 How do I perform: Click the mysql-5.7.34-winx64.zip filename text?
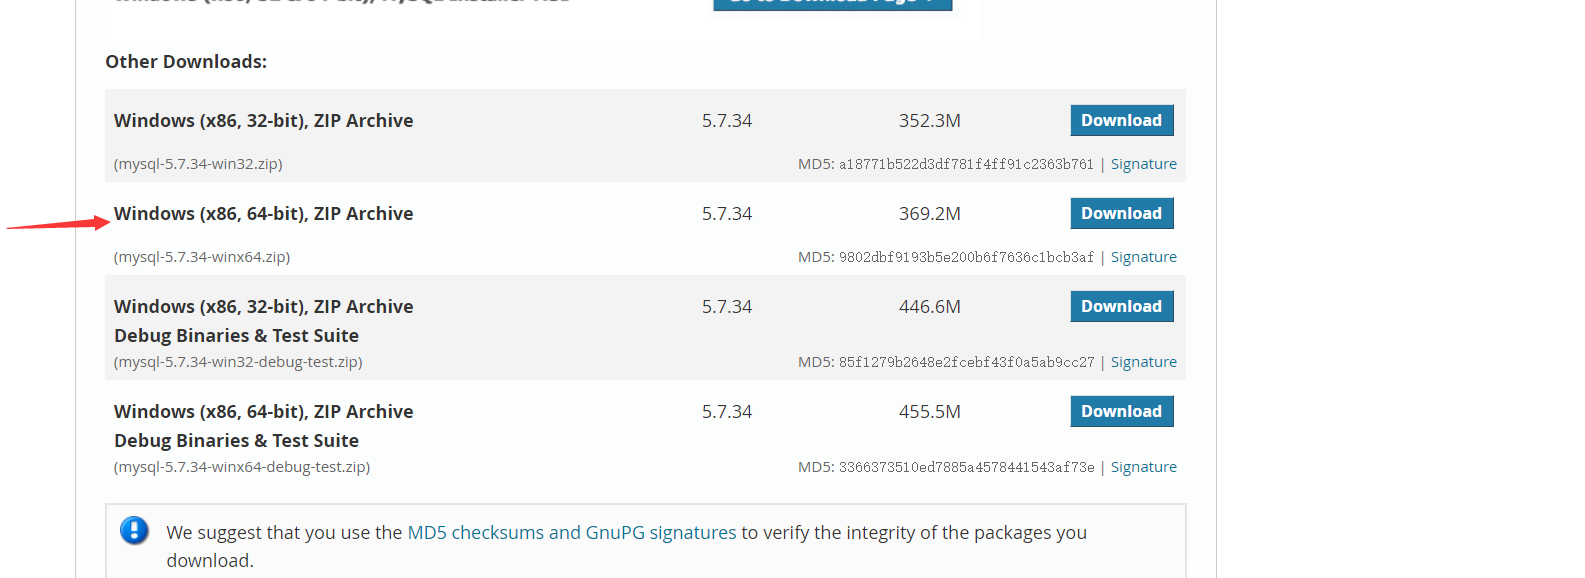click(x=202, y=257)
